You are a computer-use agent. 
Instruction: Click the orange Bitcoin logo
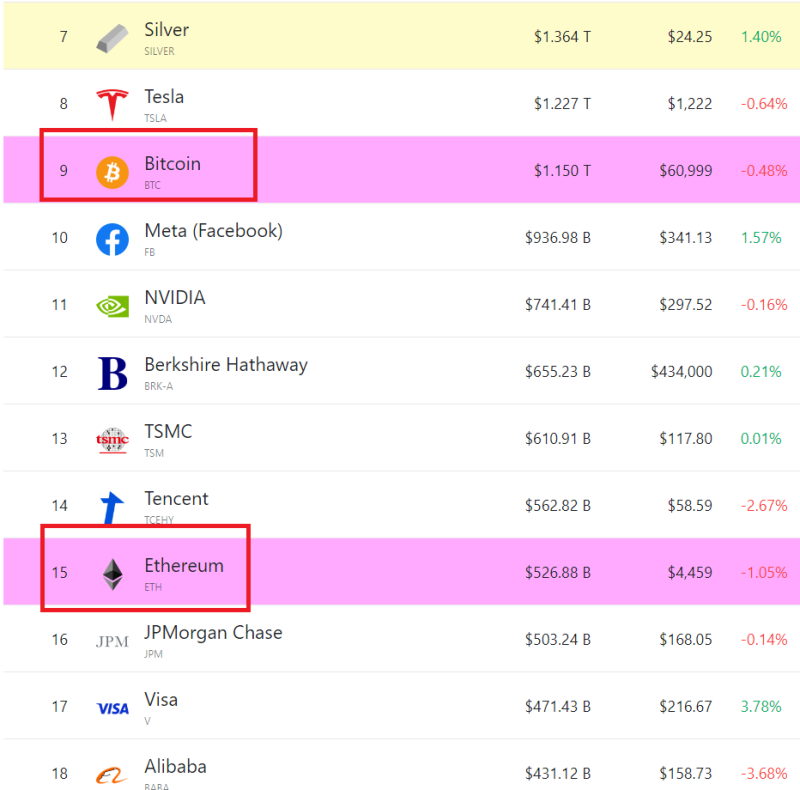pyautogui.click(x=112, y=172)
